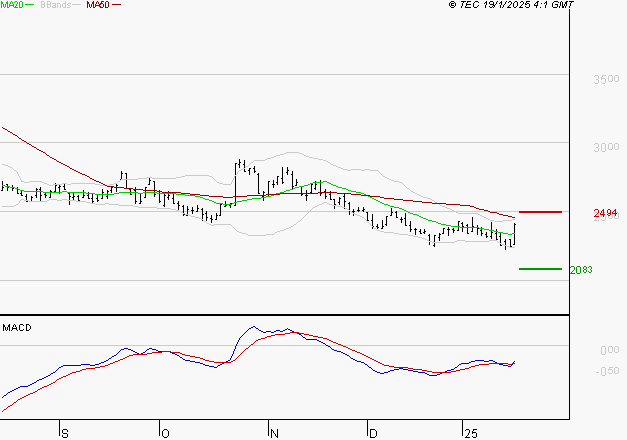Click the O month marker on the time axis
This screenshot has height=440, width=627.
click(x=164, y=433)
